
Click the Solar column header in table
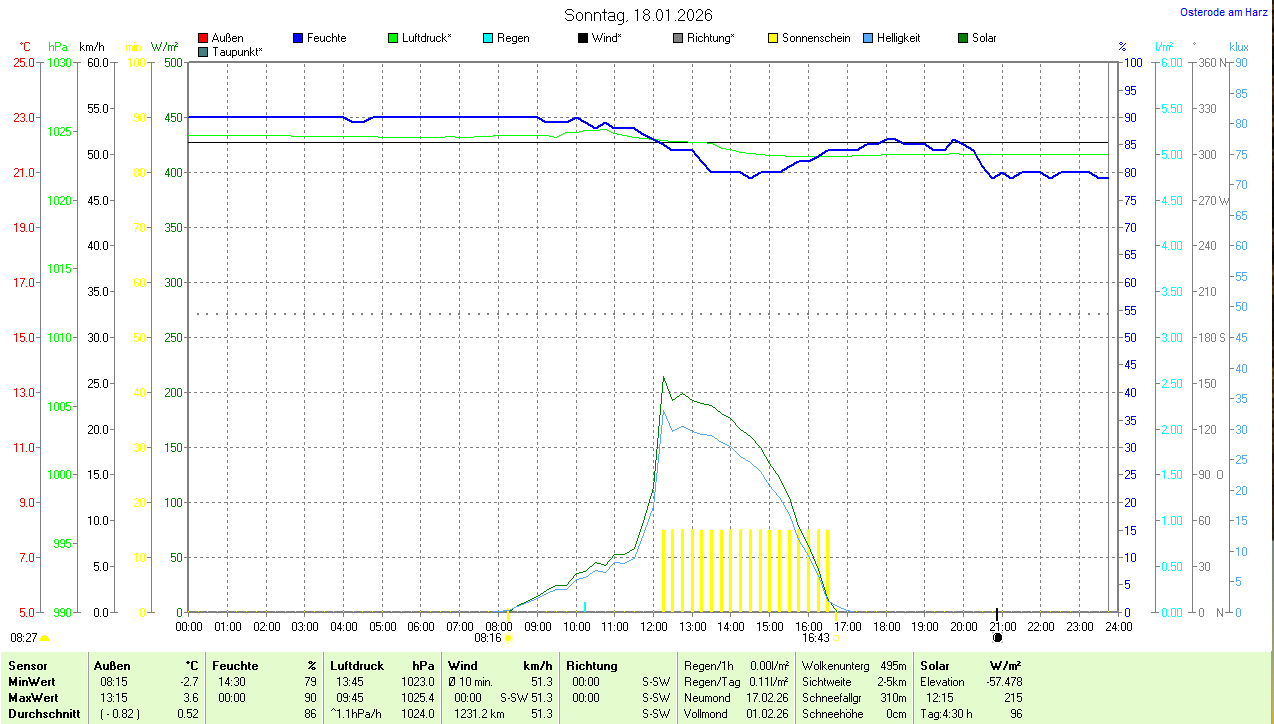[934, 666]
